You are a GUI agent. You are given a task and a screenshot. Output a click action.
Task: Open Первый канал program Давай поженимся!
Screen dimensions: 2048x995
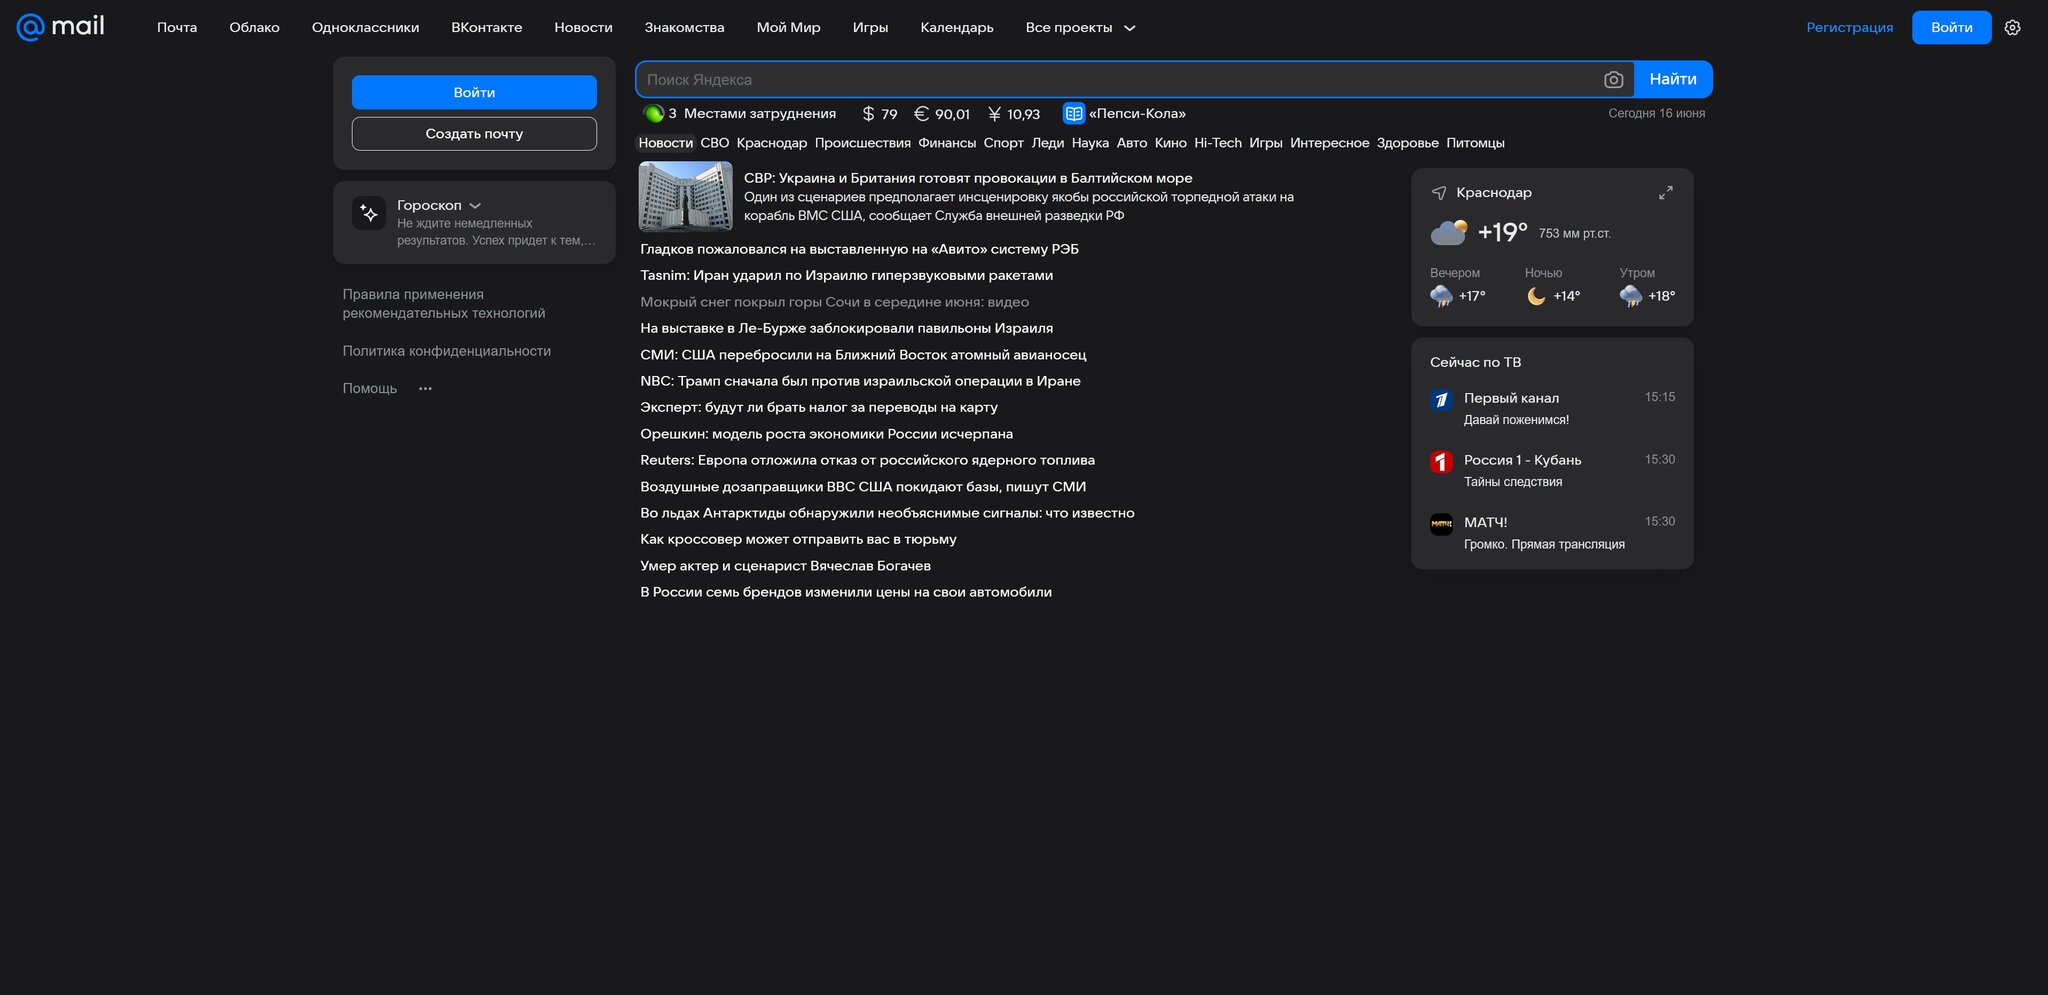pos(1516,420)
